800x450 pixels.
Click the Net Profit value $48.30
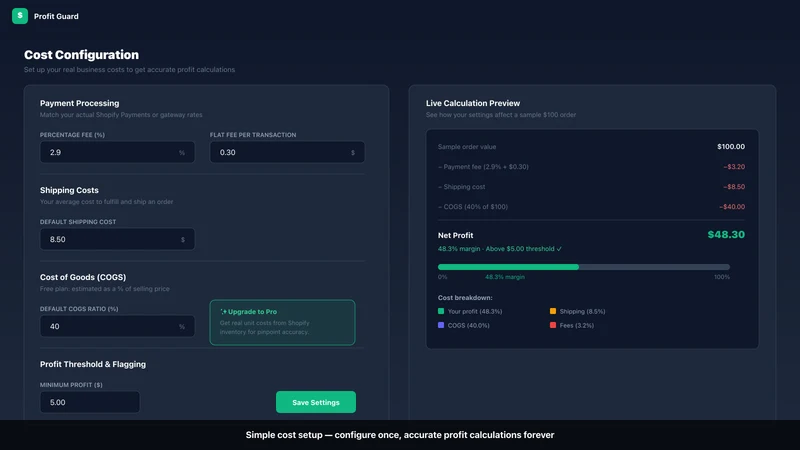pos(726,235)
